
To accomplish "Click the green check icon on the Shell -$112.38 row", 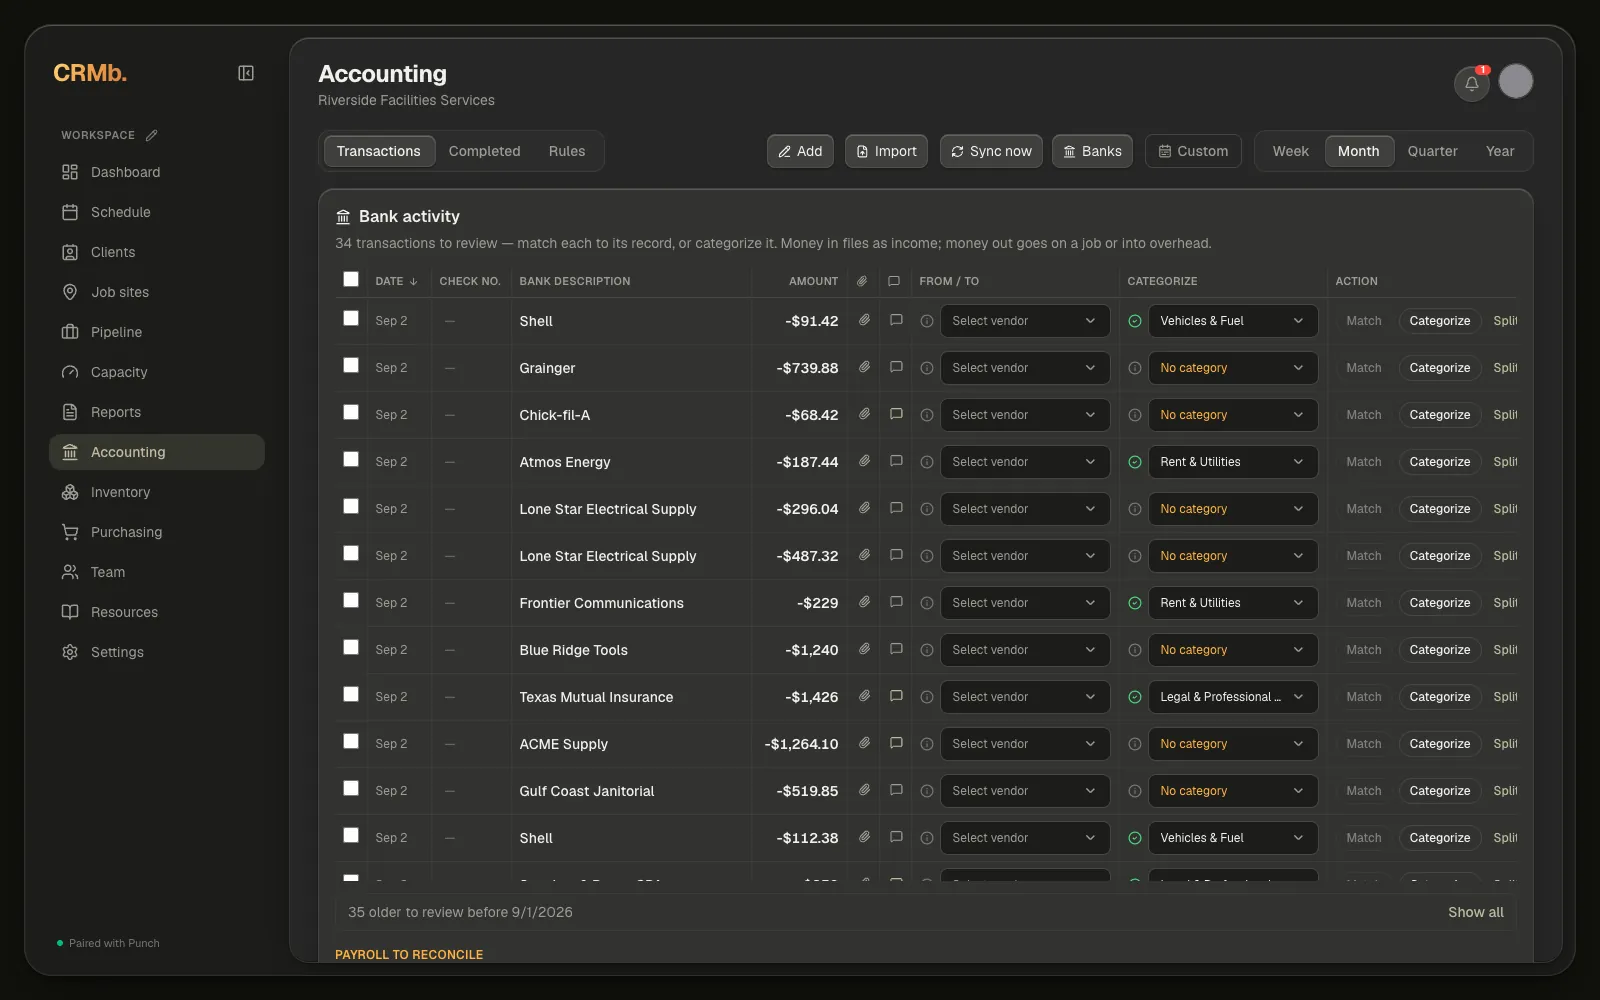I will pyautogui.click(x=1135, y=838).
